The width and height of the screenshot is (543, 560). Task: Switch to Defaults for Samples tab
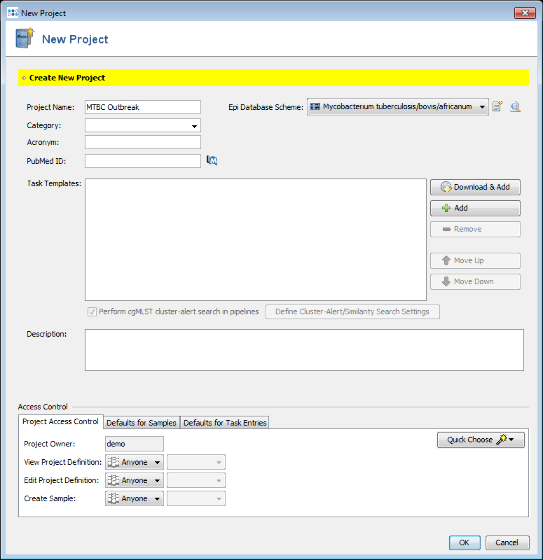(141, 423)
